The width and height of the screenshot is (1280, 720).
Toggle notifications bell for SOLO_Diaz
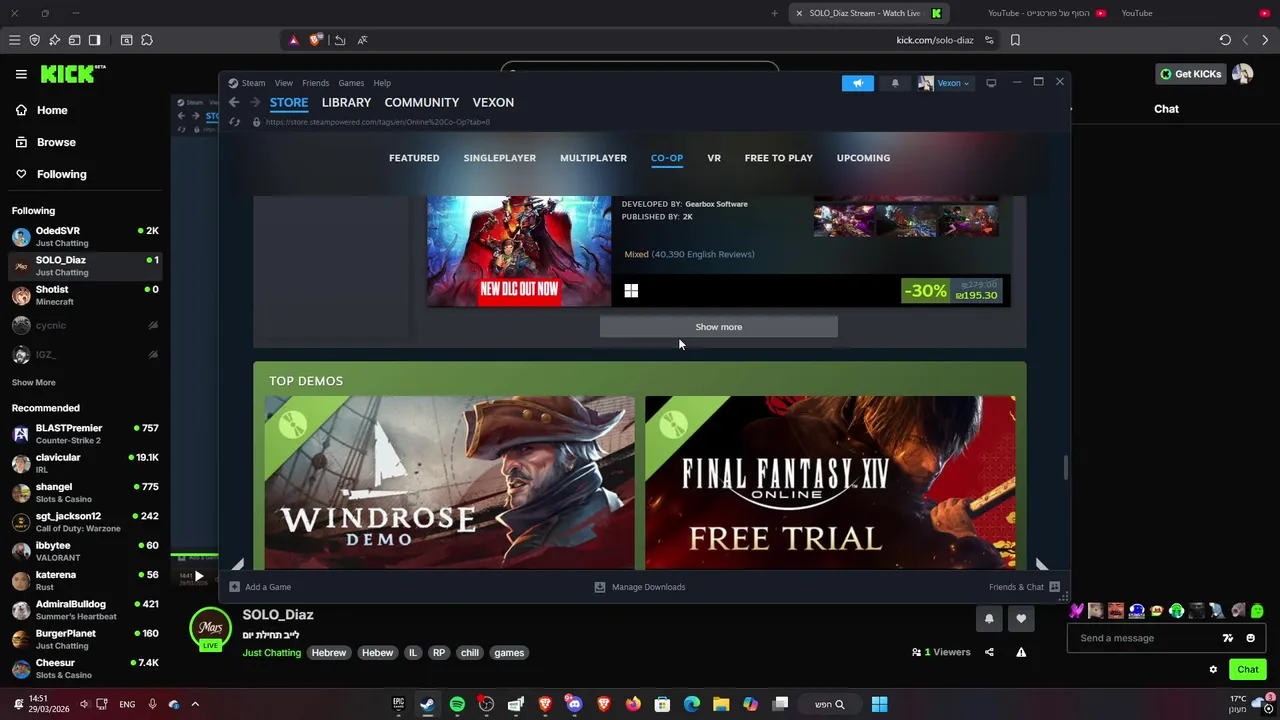click(989, 619)
